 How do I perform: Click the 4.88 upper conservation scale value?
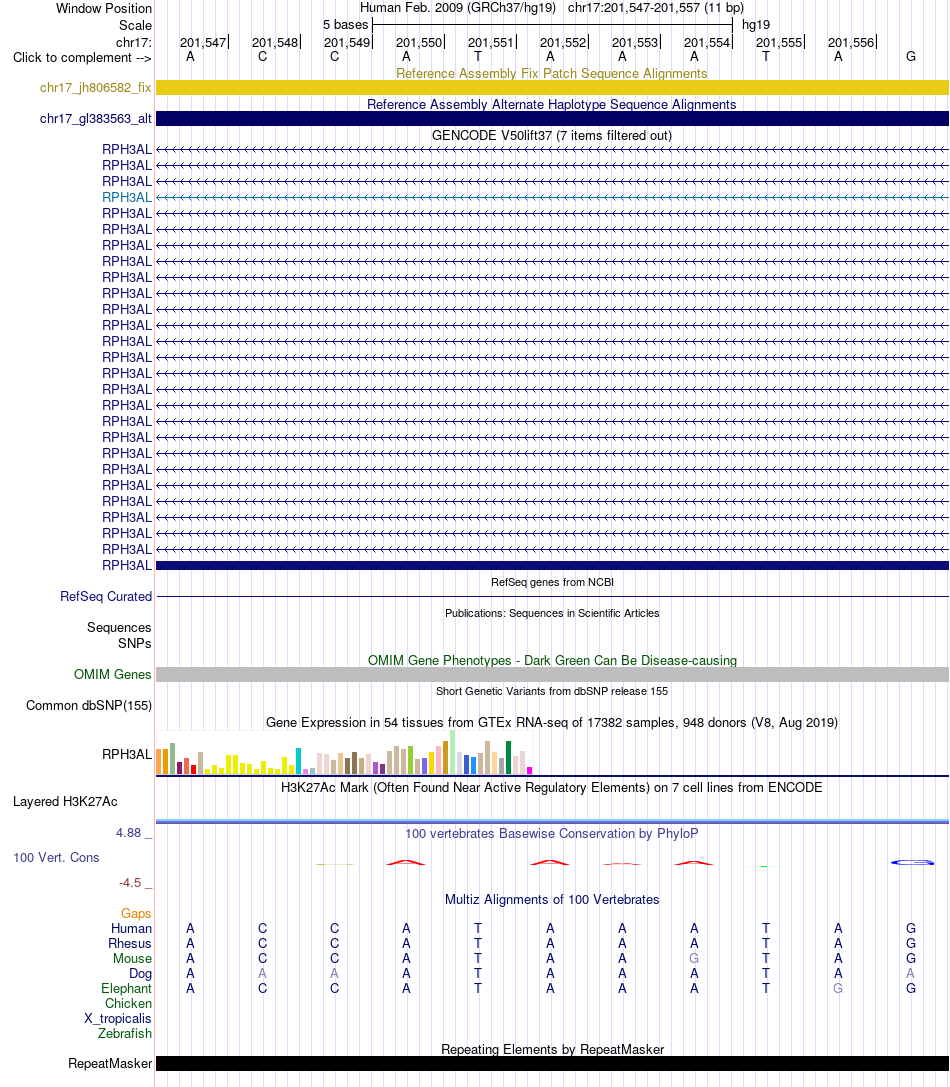coord(128,833)
